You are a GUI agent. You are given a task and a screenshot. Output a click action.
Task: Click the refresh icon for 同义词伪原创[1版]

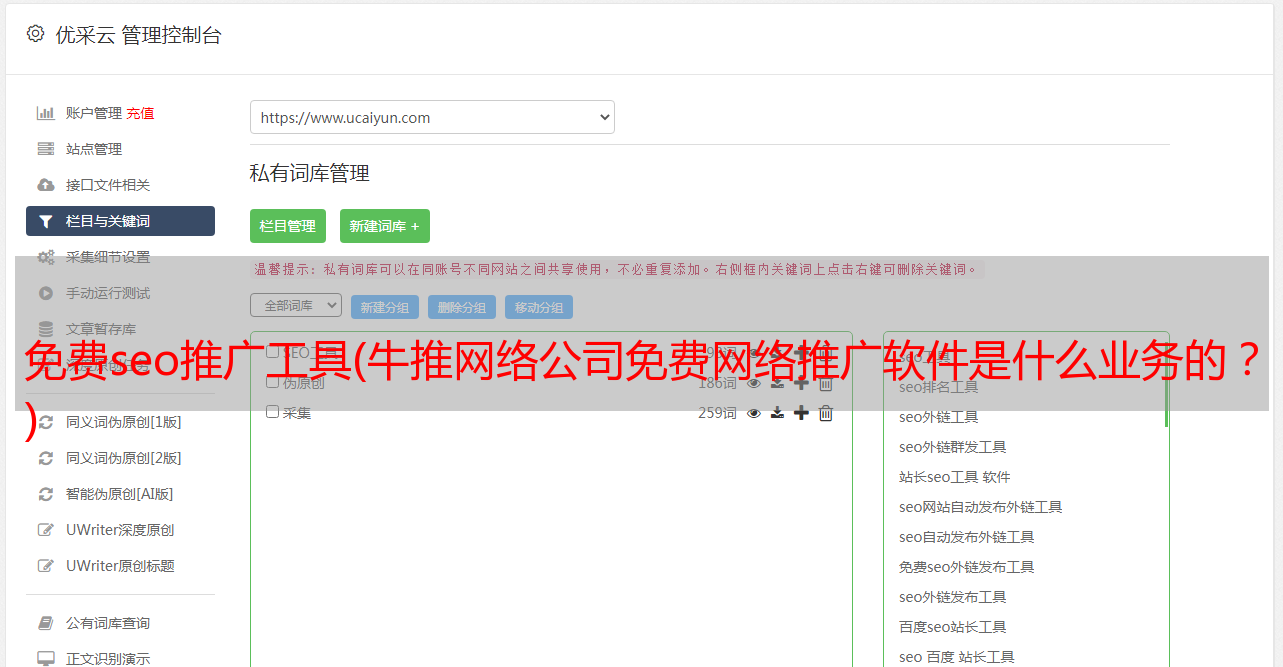(x=46, y=422)
